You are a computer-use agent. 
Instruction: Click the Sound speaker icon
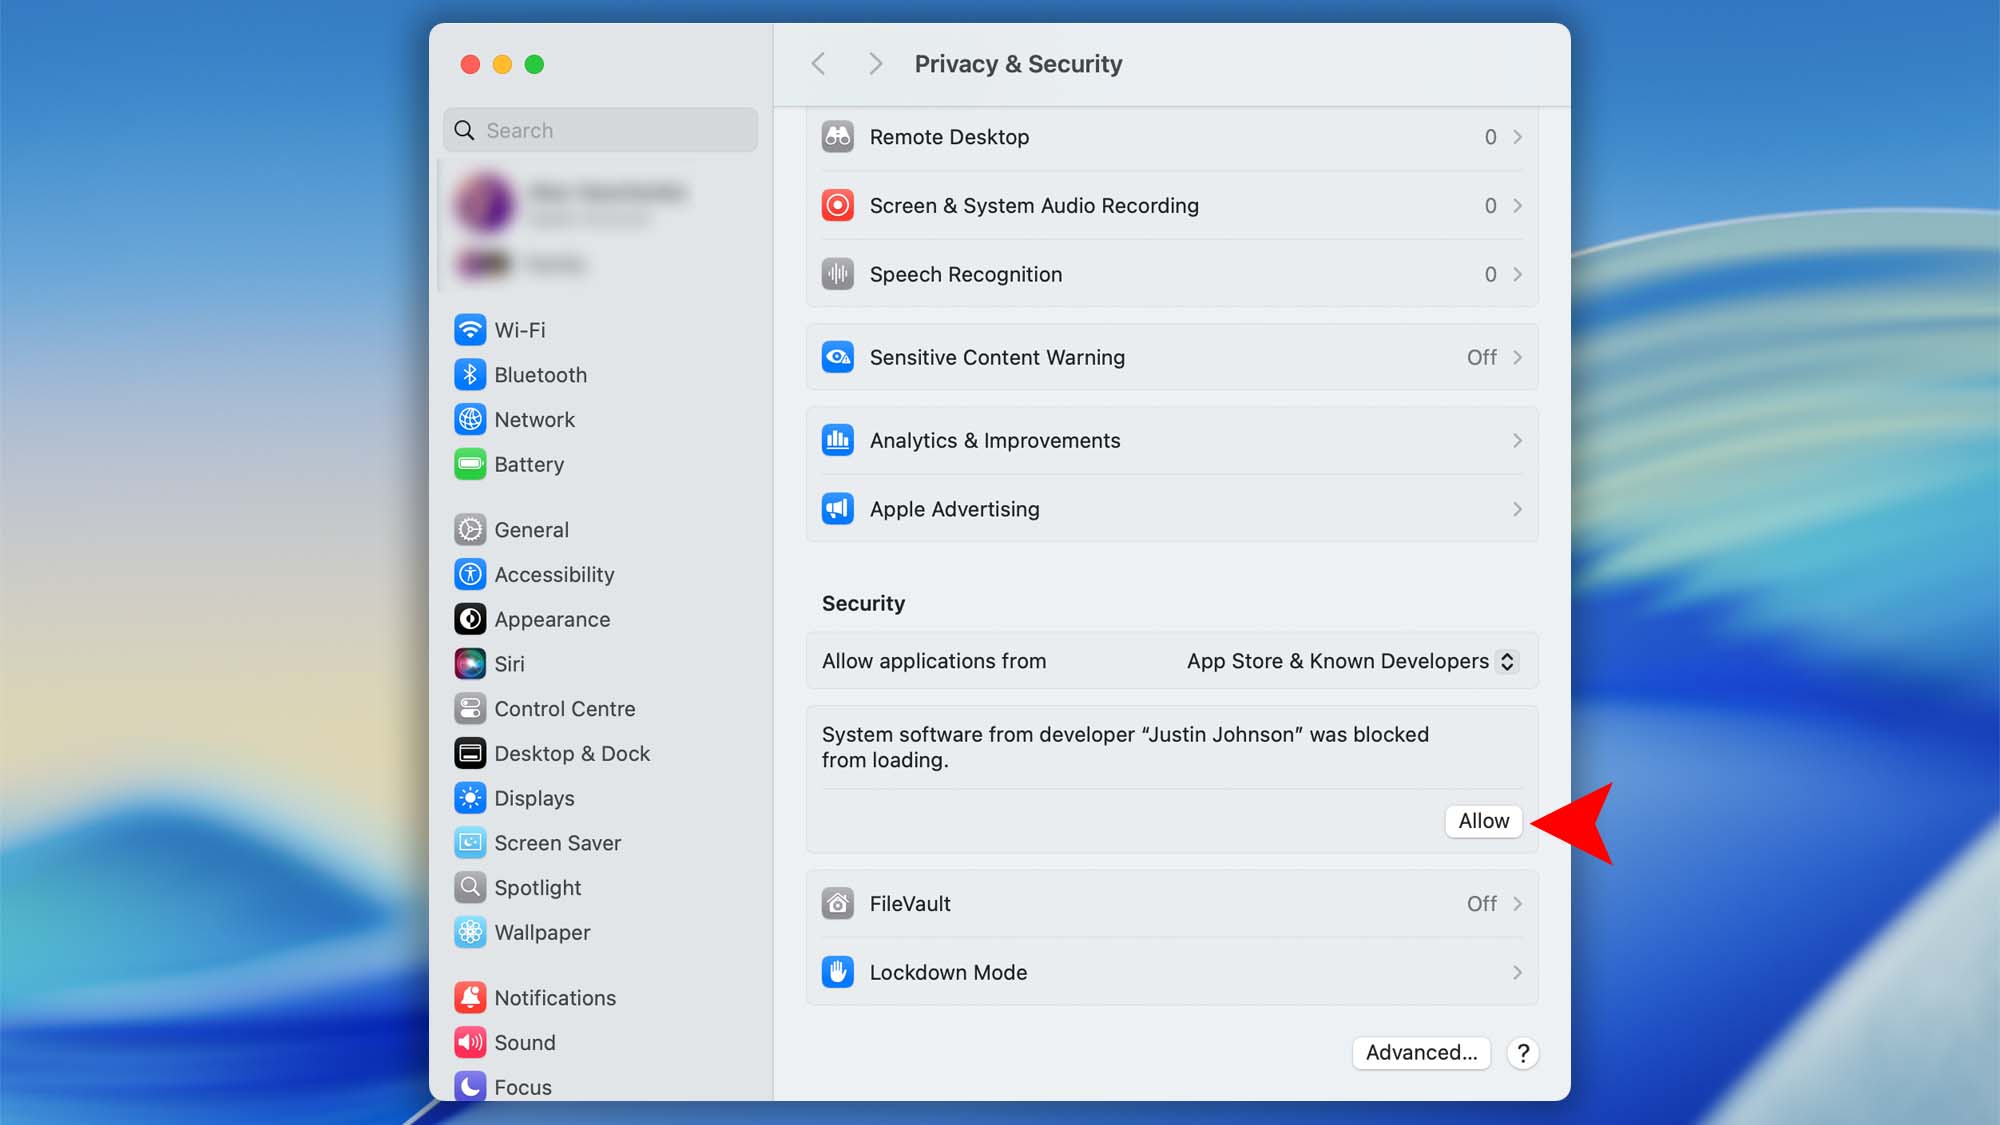click(470, 1043)
